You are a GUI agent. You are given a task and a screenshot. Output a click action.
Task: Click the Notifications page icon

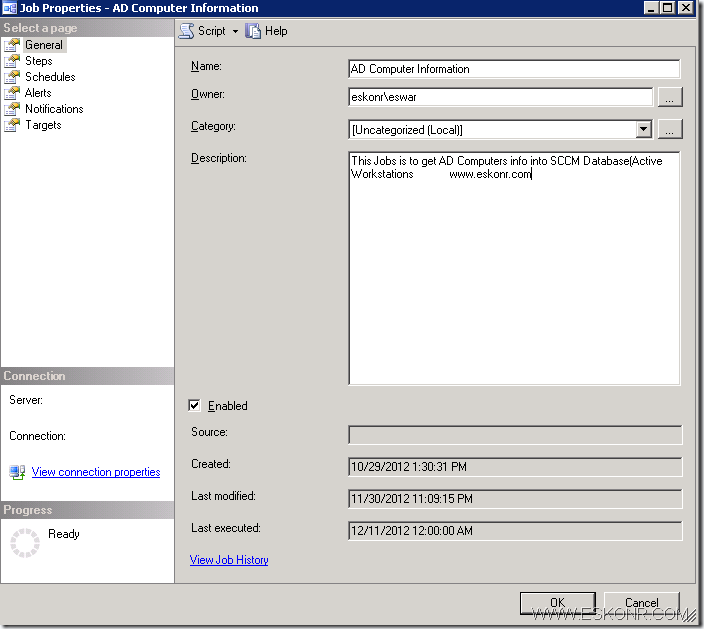[12, 109]
